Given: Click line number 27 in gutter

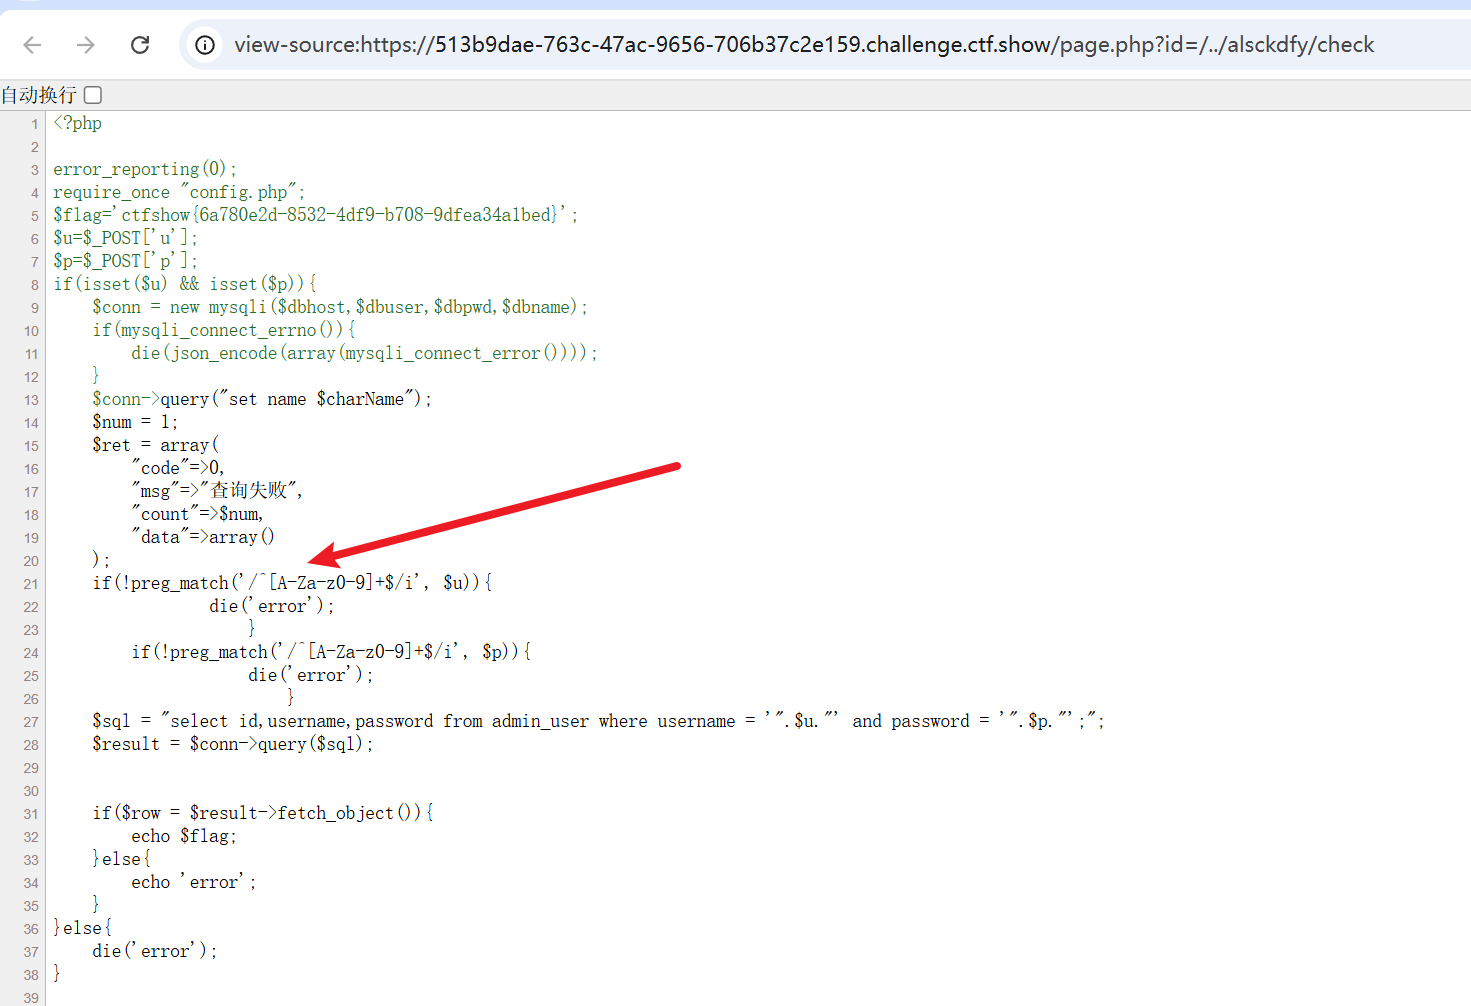Looking at the screenshot, I should point(31,722).
